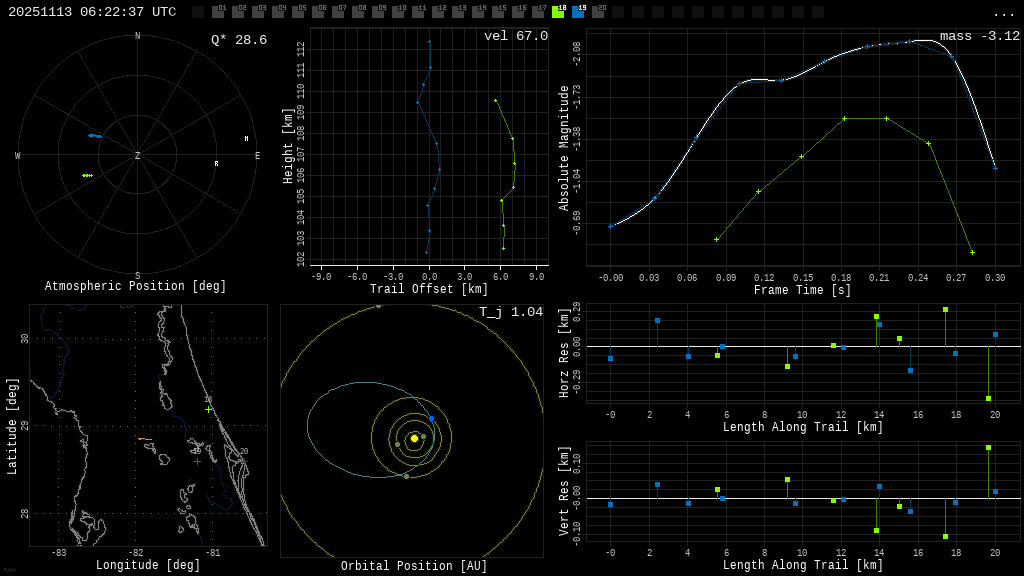This screenshot has width=1024, height=576.
Task: Click the mass -3.12 readout
Action: click(980, 36)
